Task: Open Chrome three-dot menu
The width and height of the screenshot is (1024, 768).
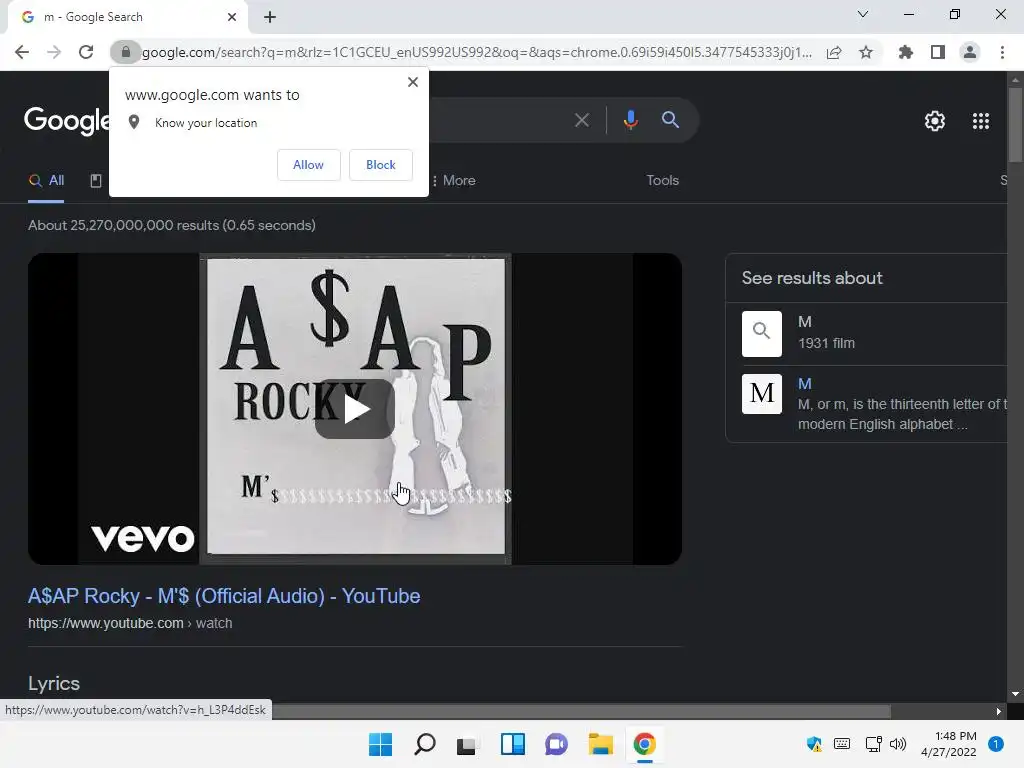Action: (x=1002, y=52)
